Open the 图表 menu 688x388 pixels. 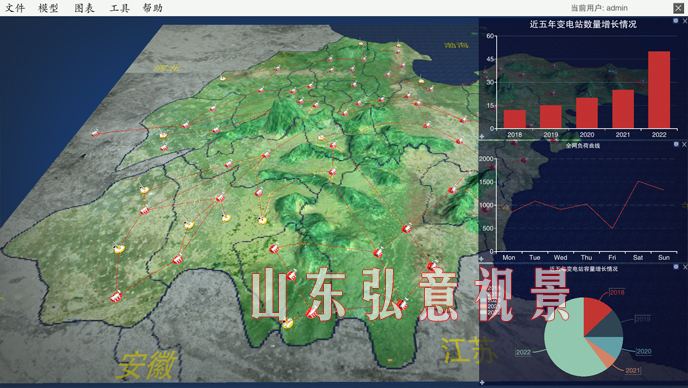pyautogui.click(x=84, y=8)
